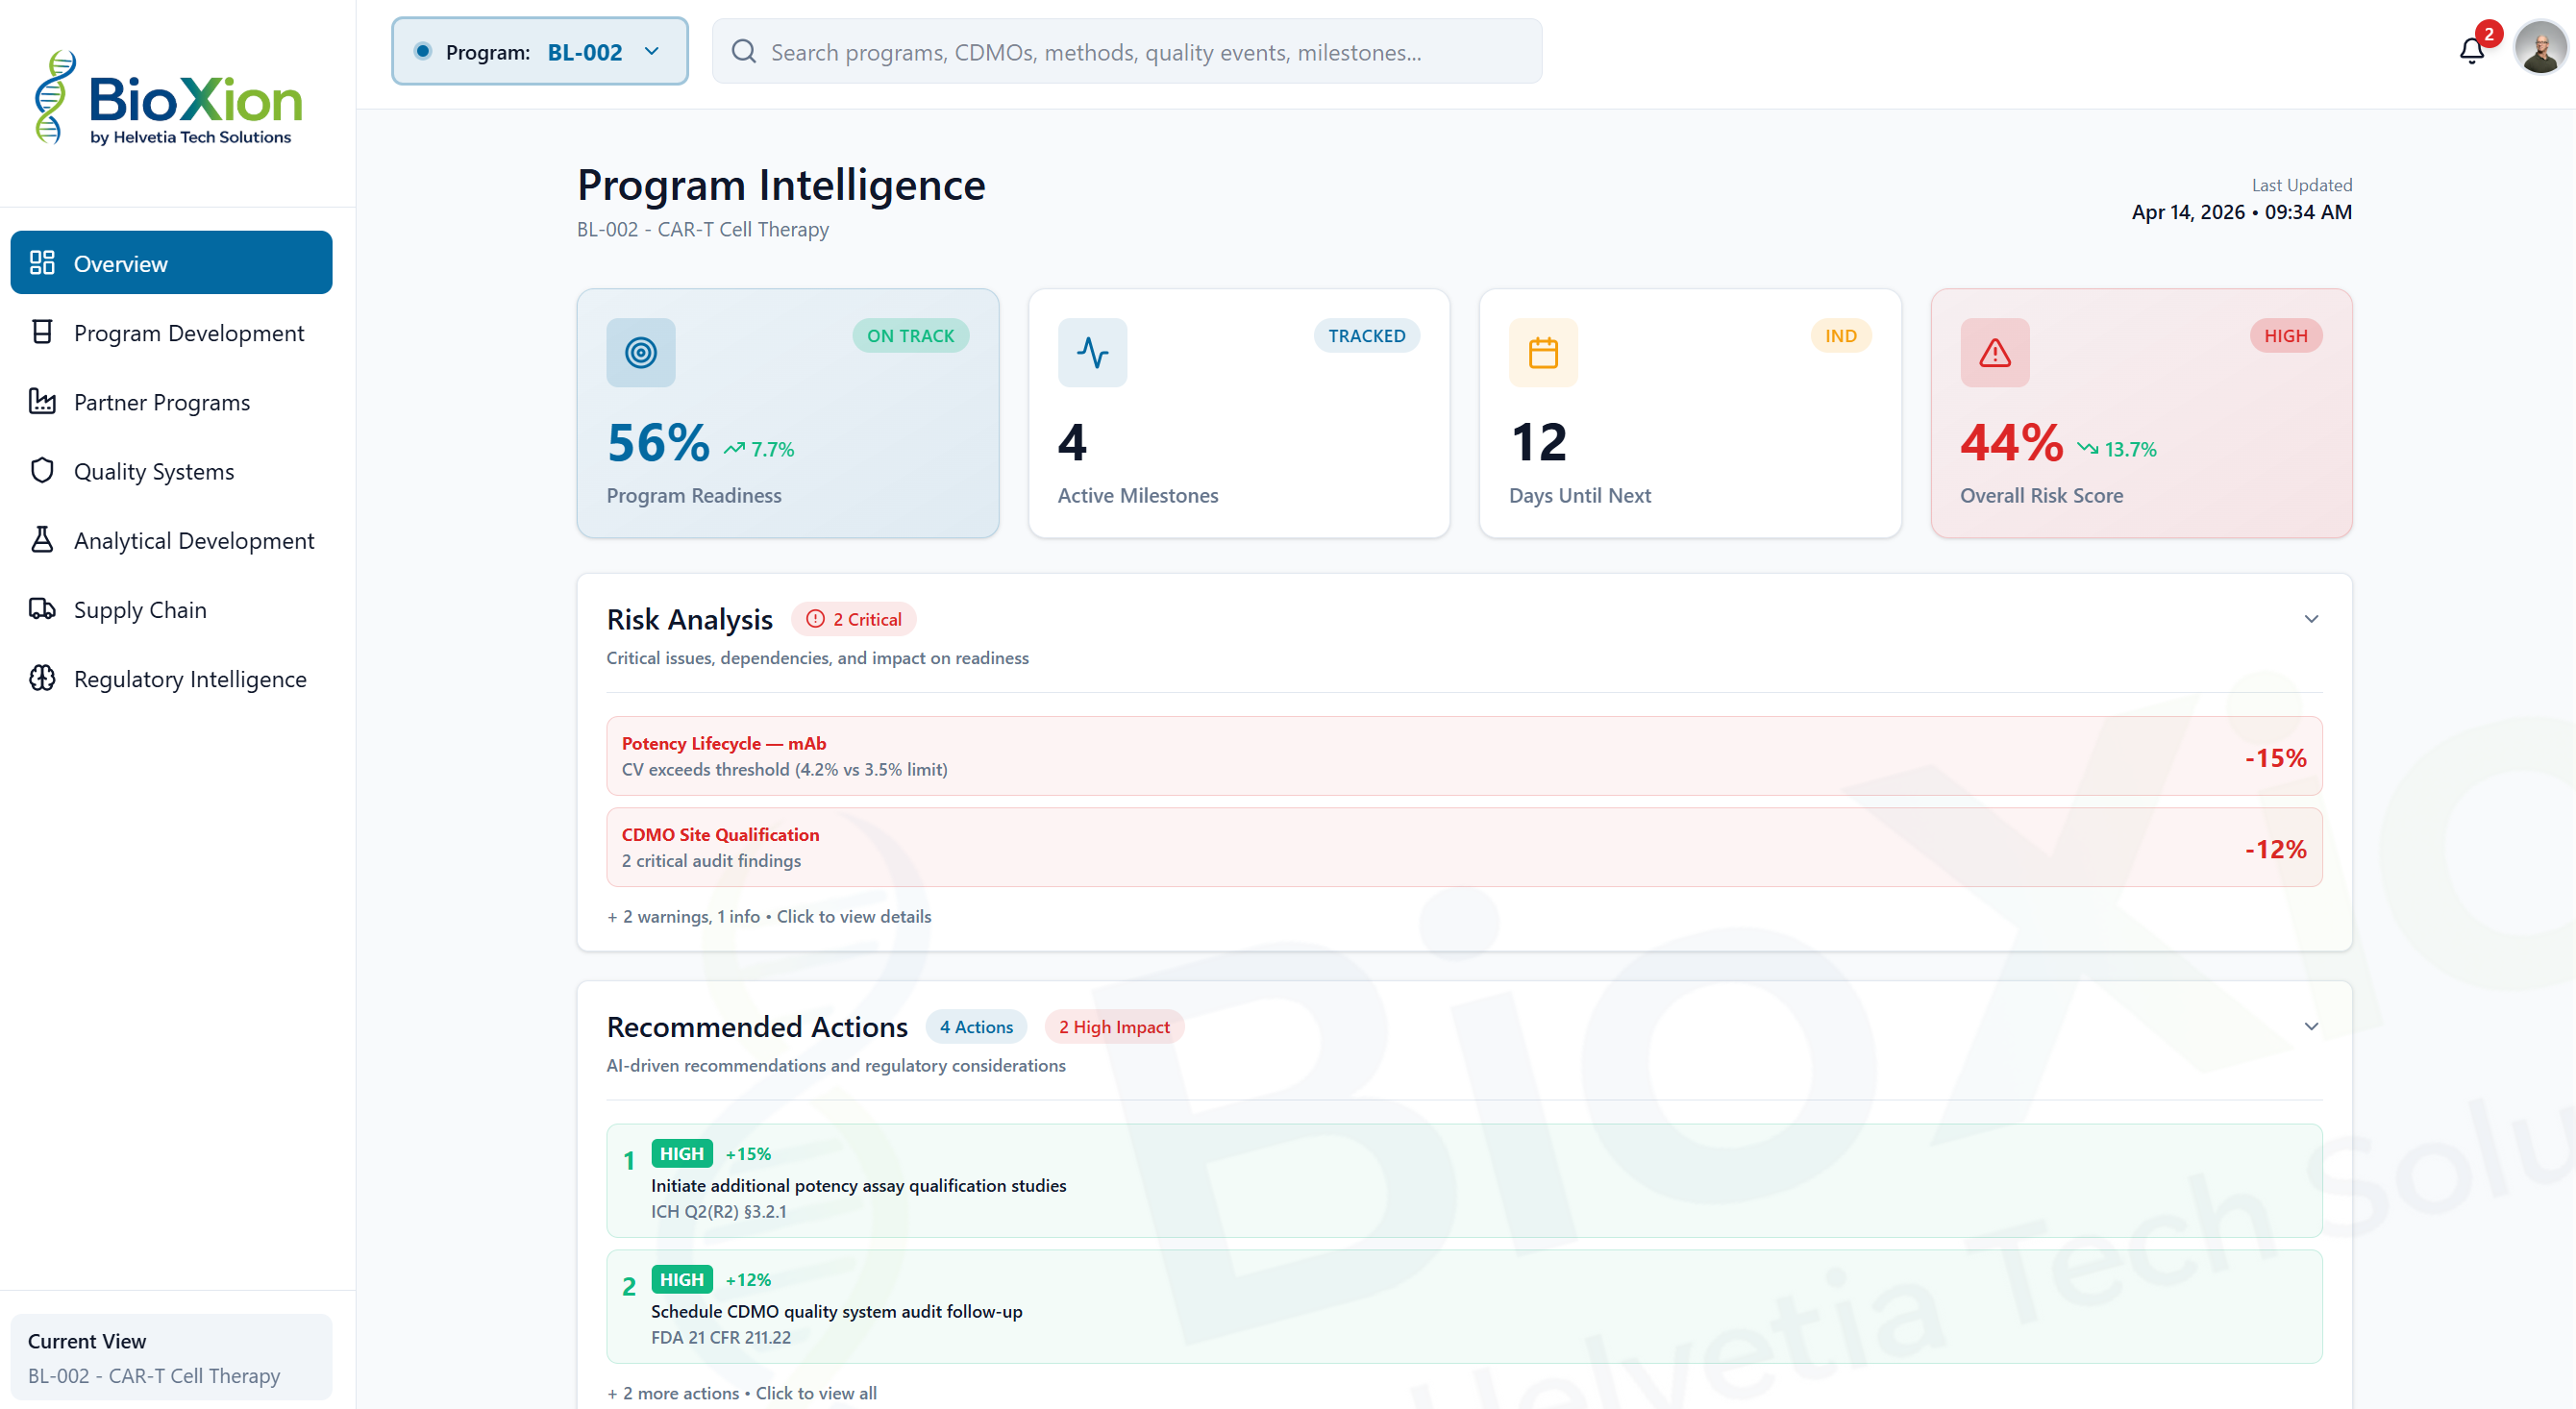The width and height of the screenshot is (2576, 1409).
Task: Click the TRACKED status badge
Action: tap(1366, 335)
